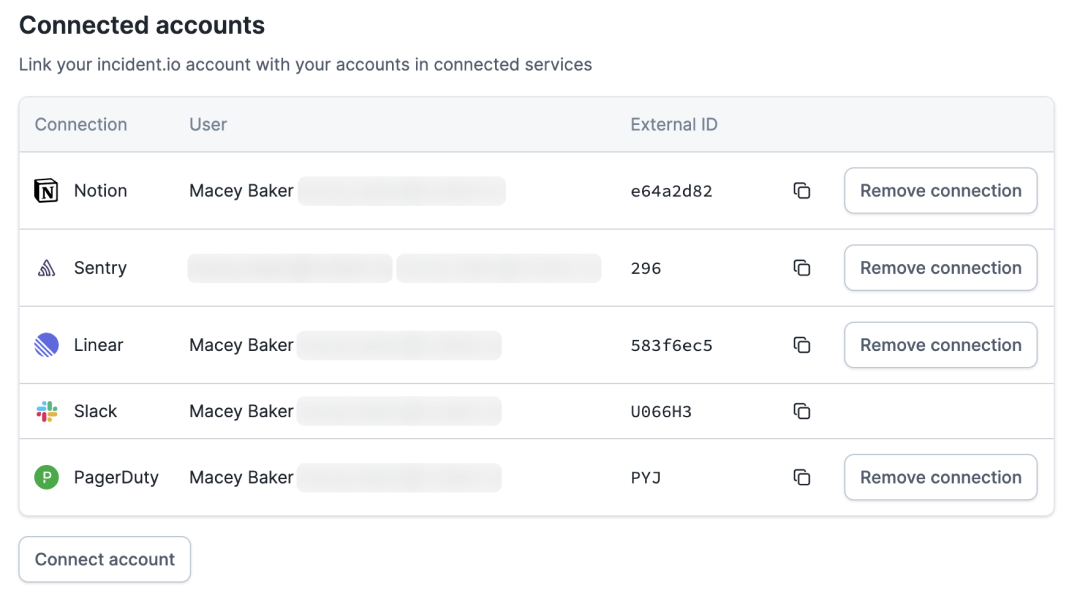The height and width of the screenshot is (594, 1068).
Task: Select the User column header
Action: 208,125
